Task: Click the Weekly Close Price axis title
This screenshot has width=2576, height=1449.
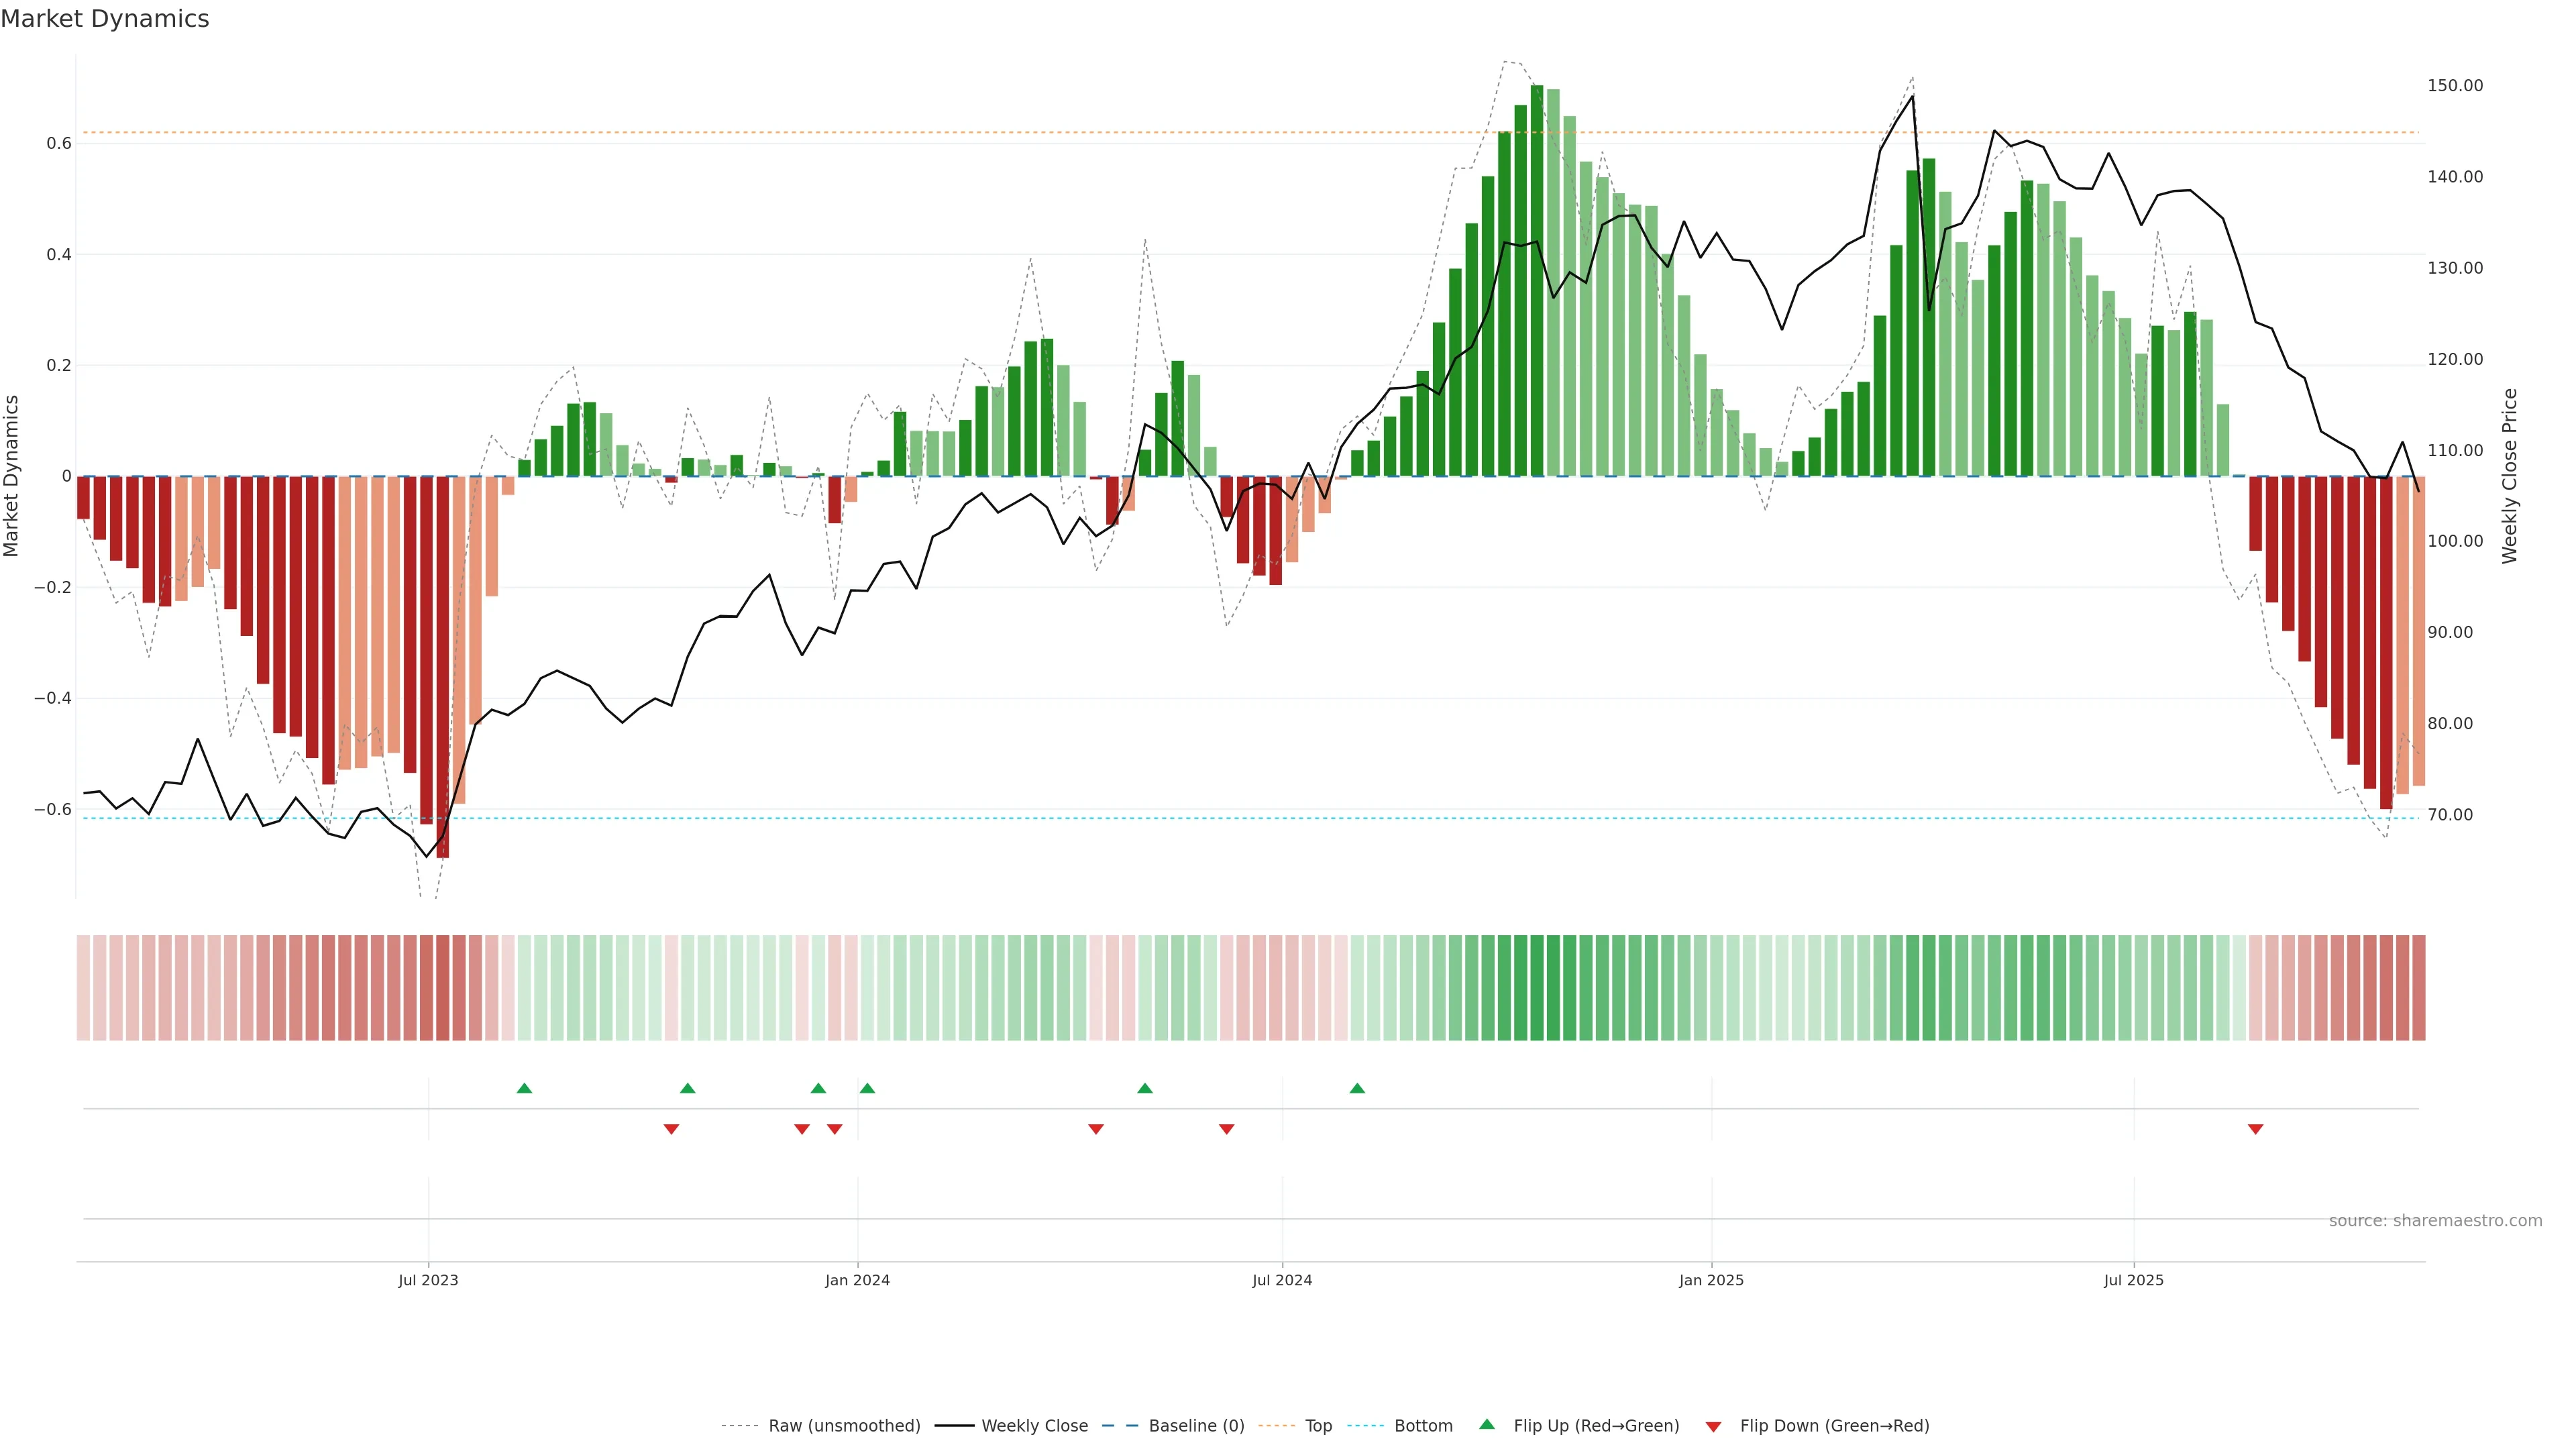Action: (2510, 476)
